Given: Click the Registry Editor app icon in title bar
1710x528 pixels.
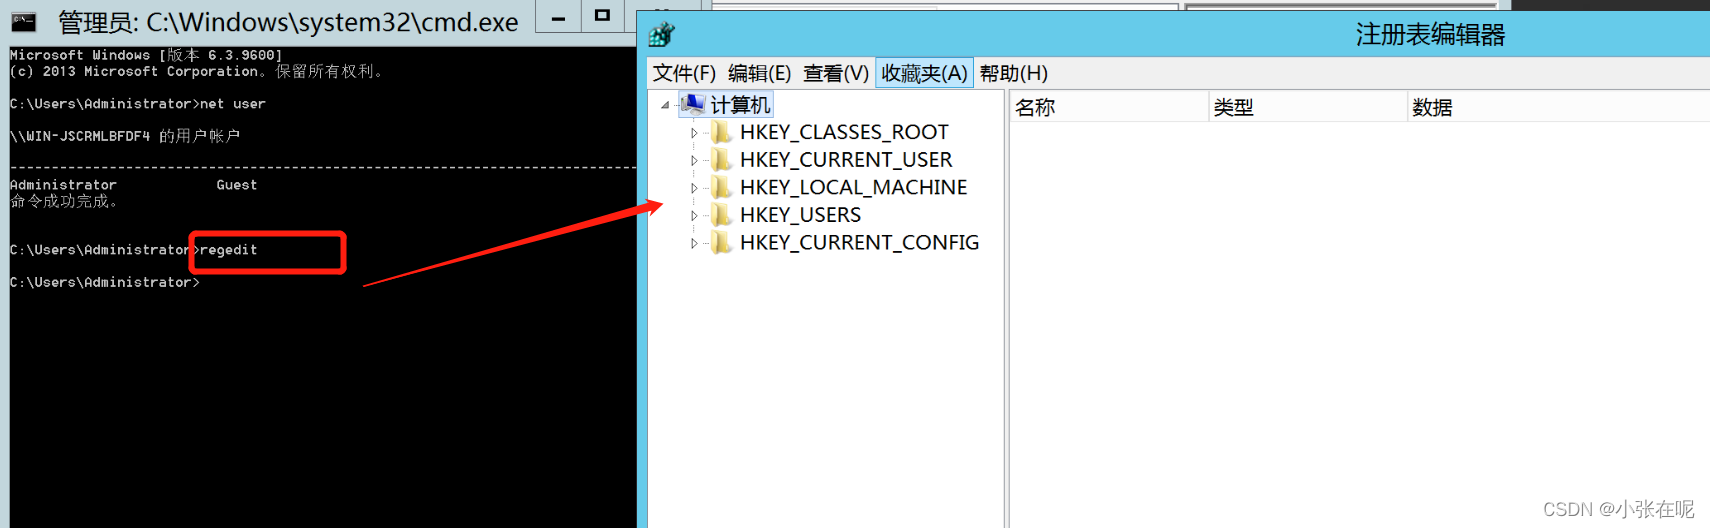Looking at the screenshot, I should tap(661, 35).
